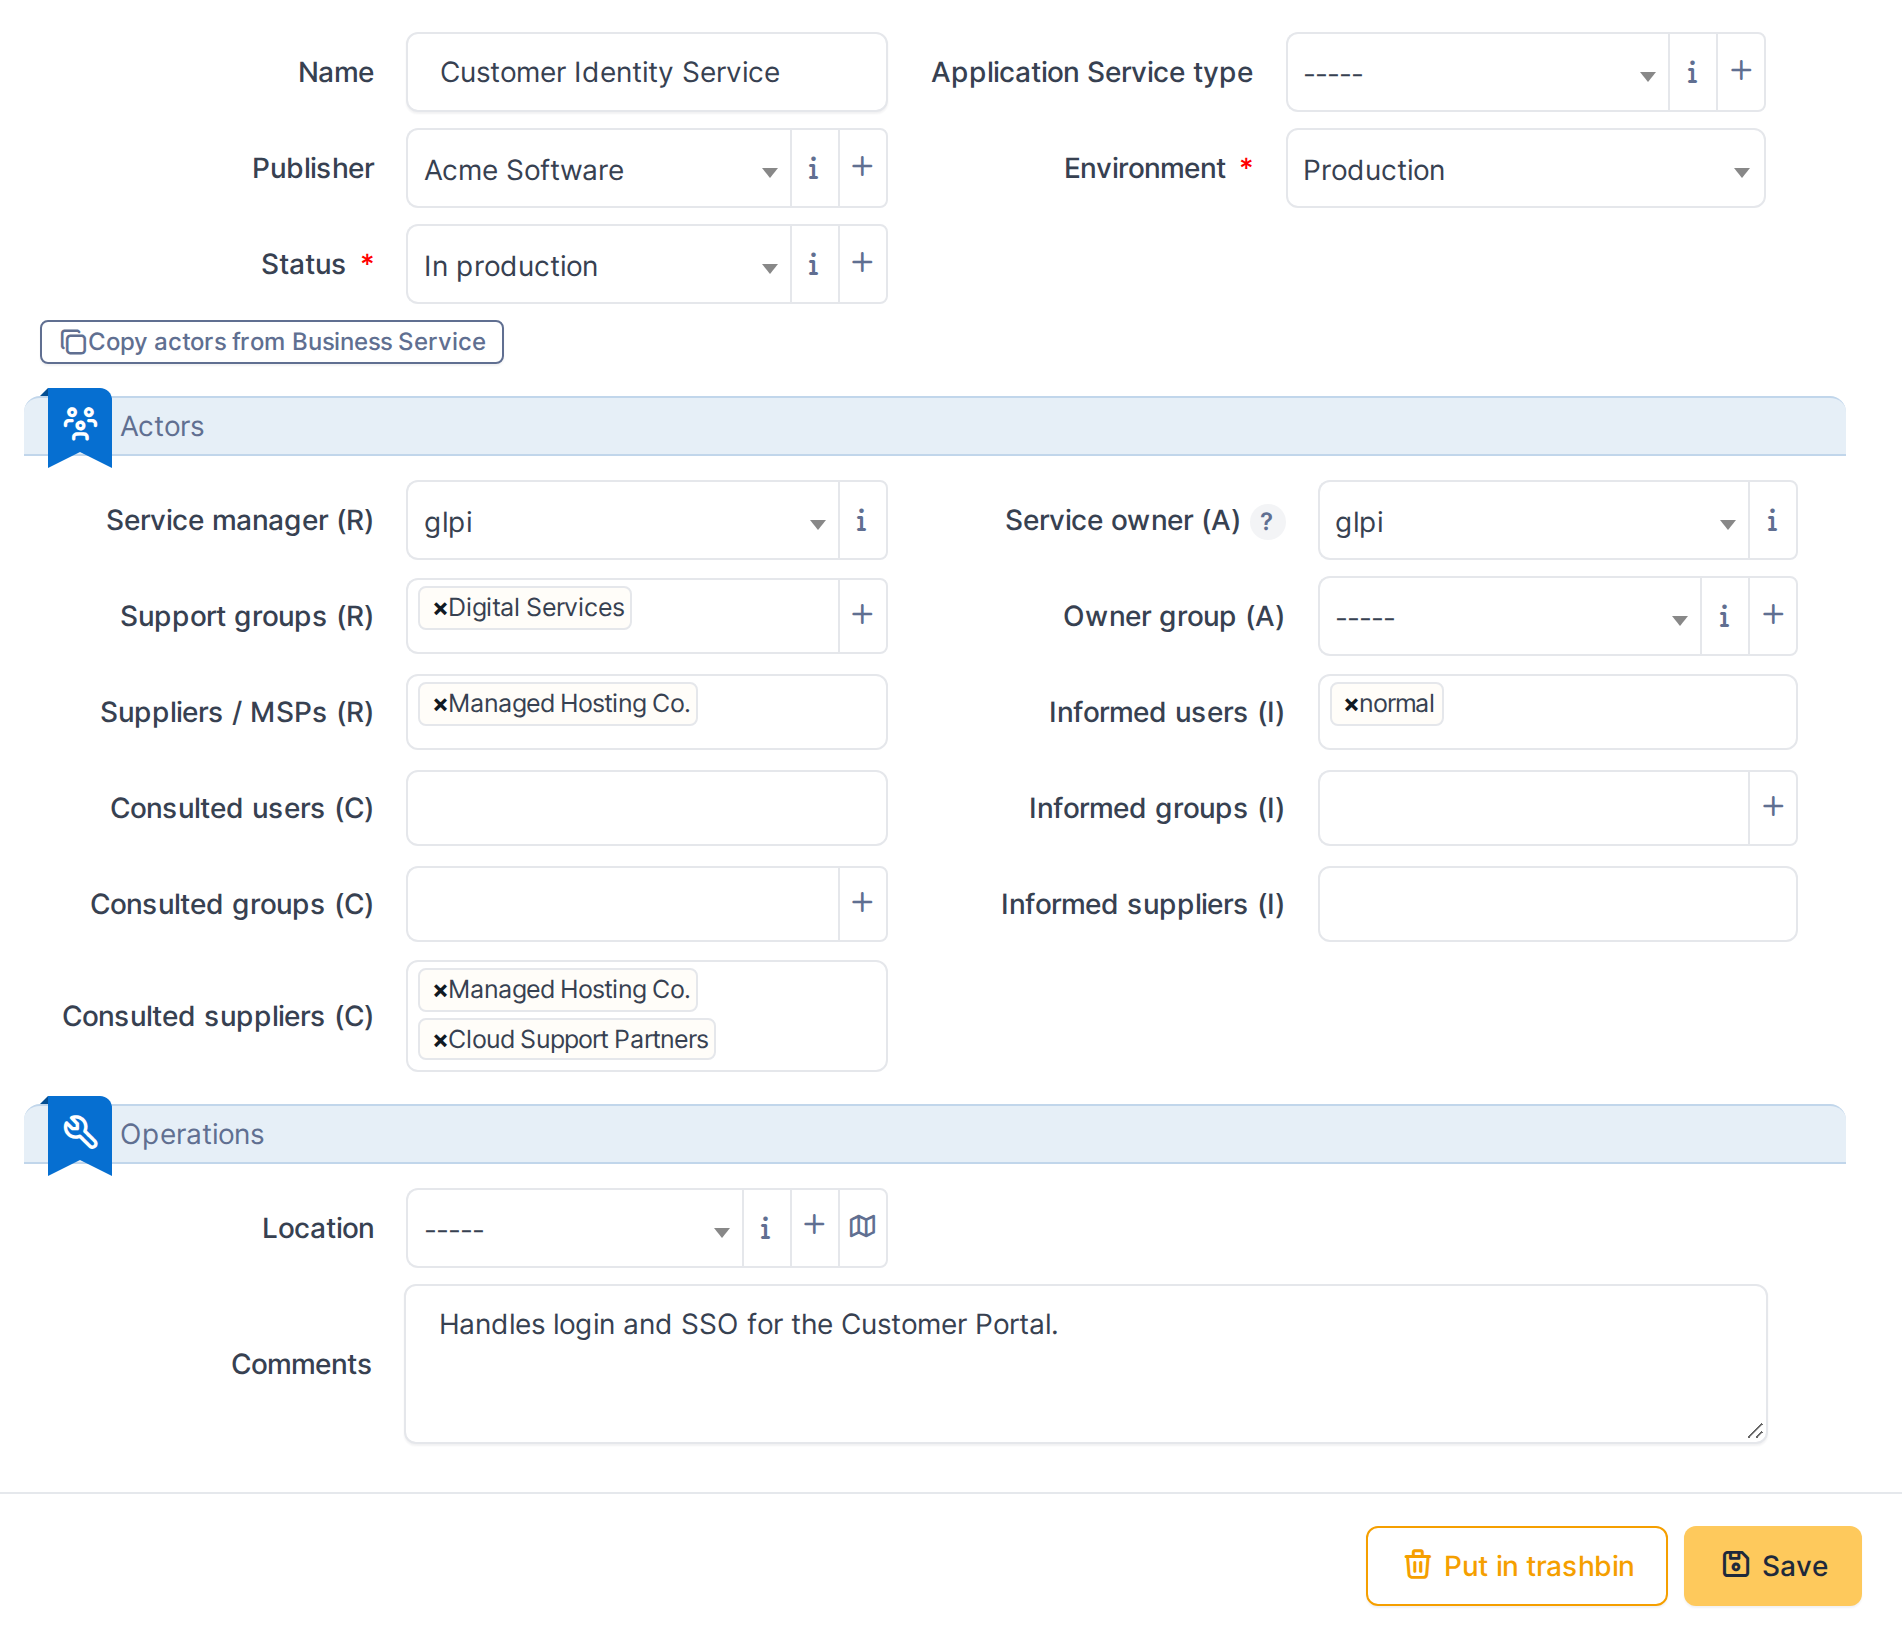Click info icon beside Service manager (R)
Screen dimensions: 1902x1638
(x=862, y=521)
